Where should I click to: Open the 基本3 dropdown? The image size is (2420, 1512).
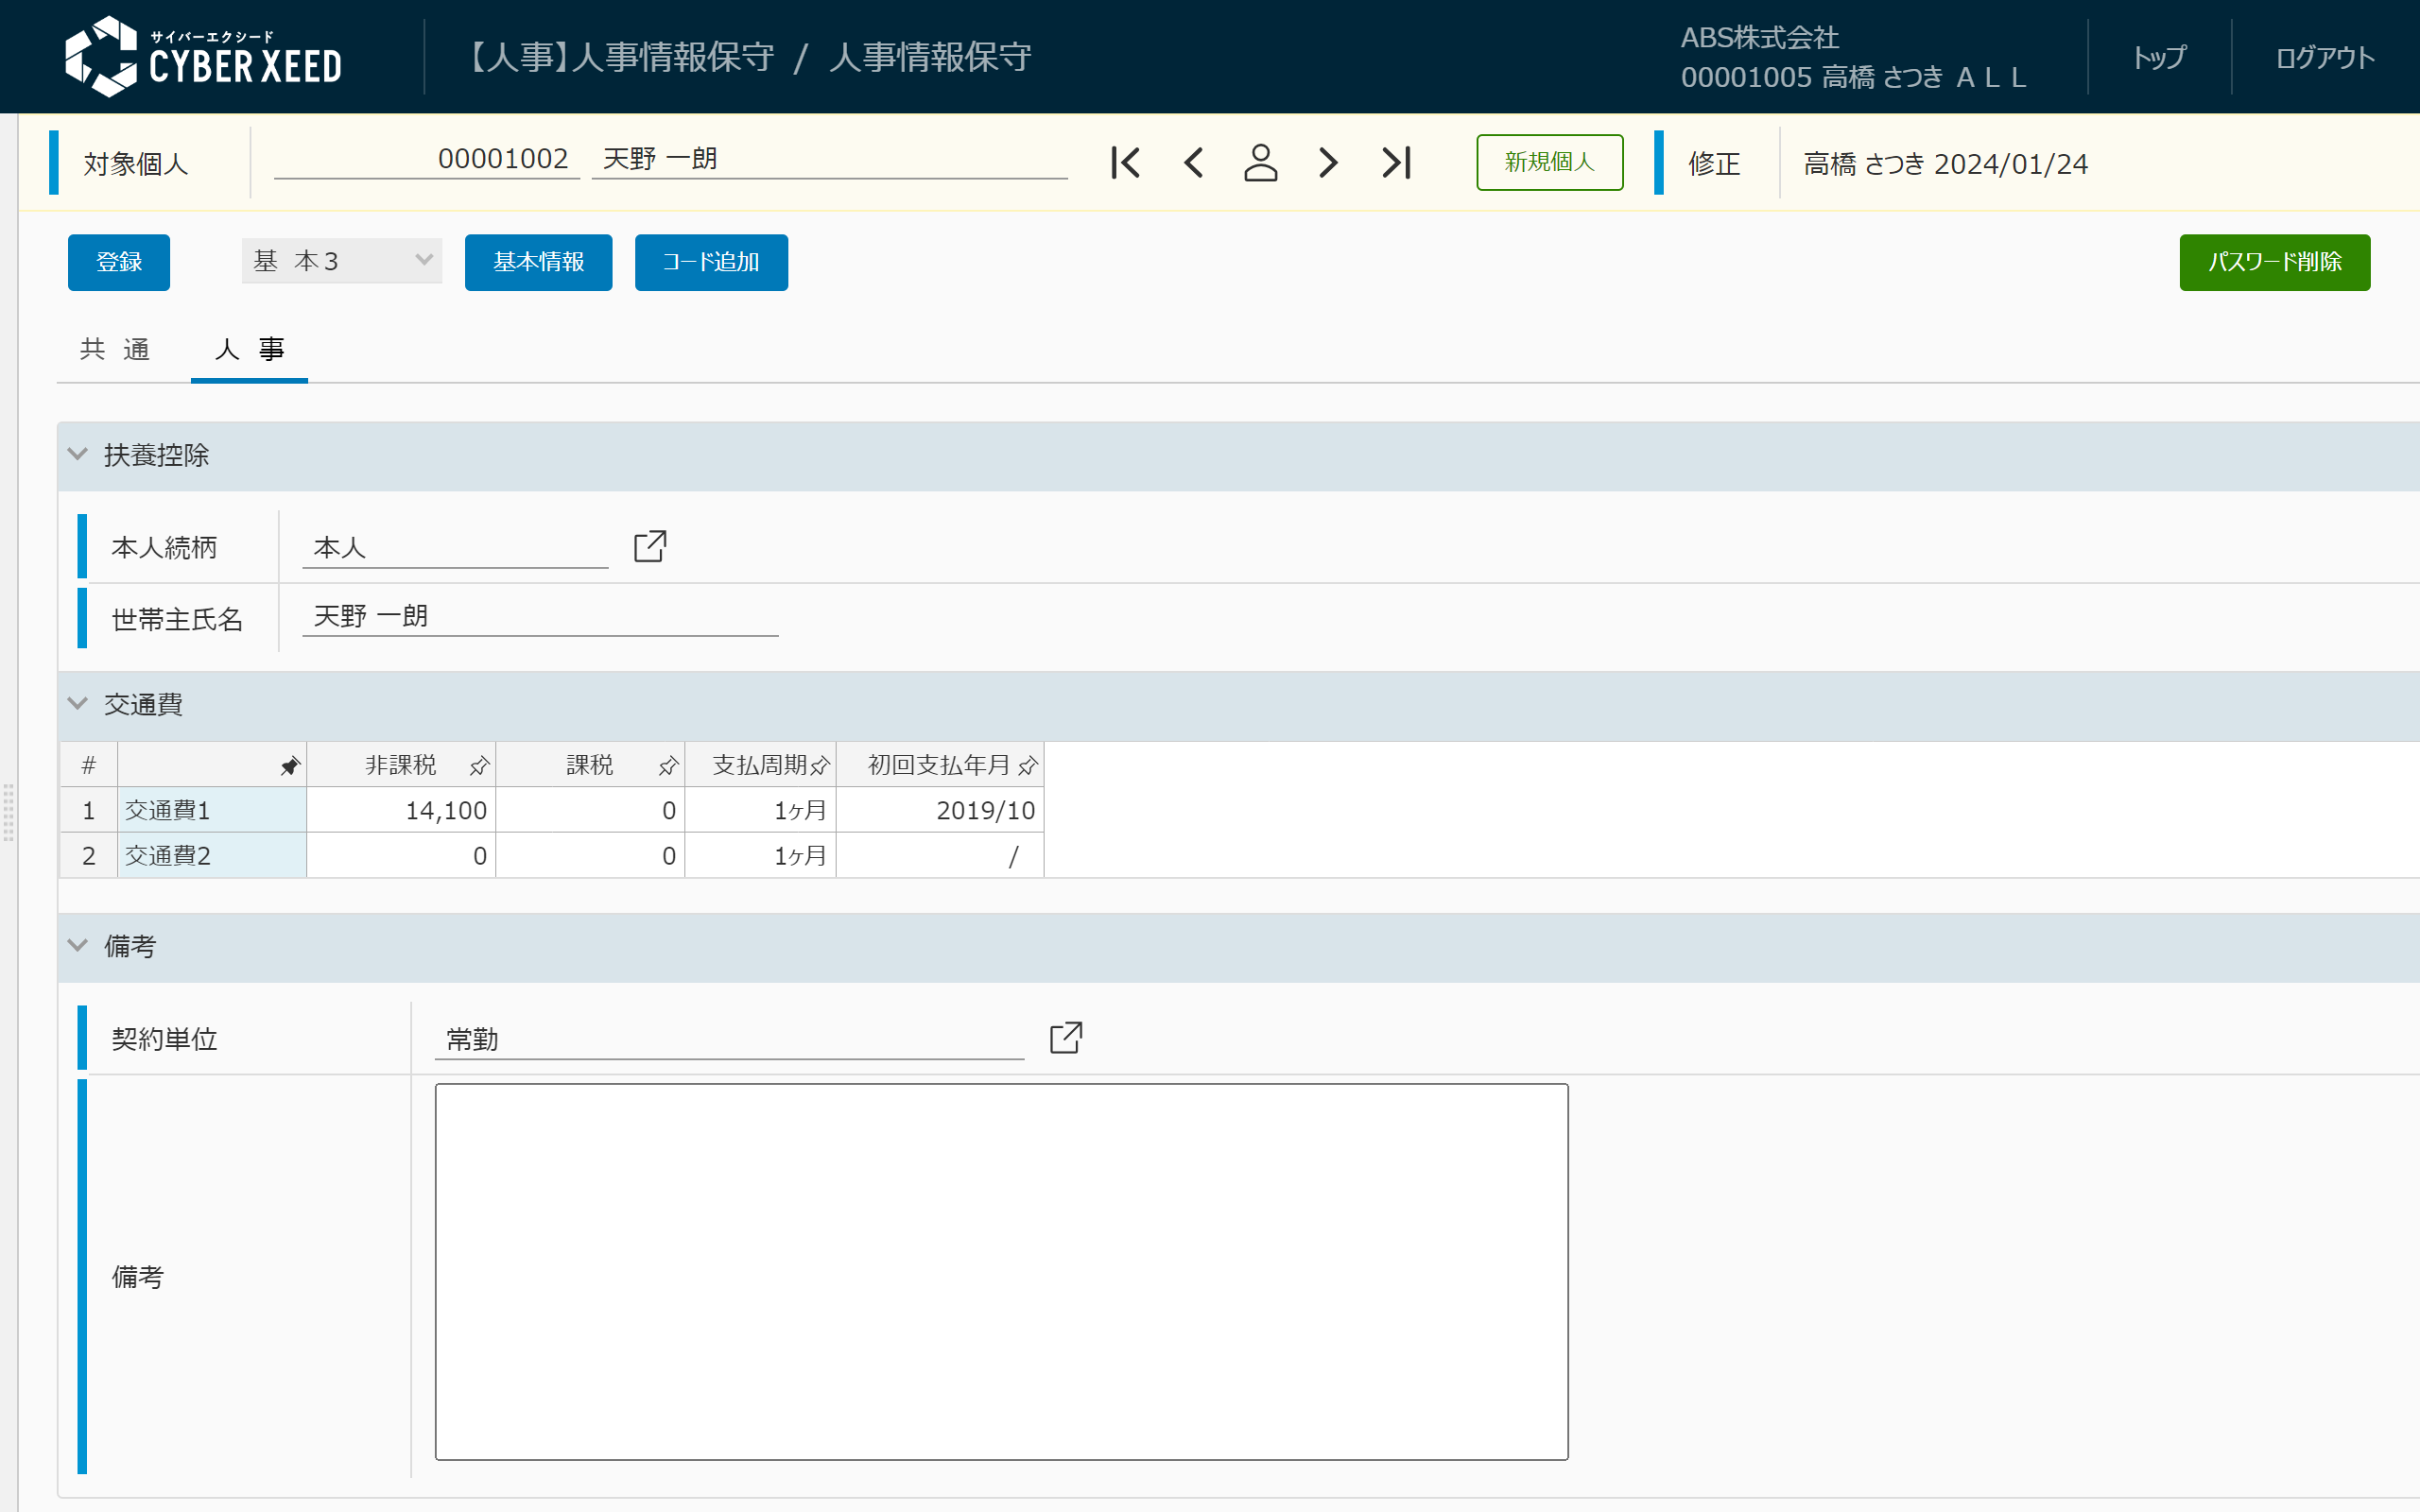coord(342,261)
